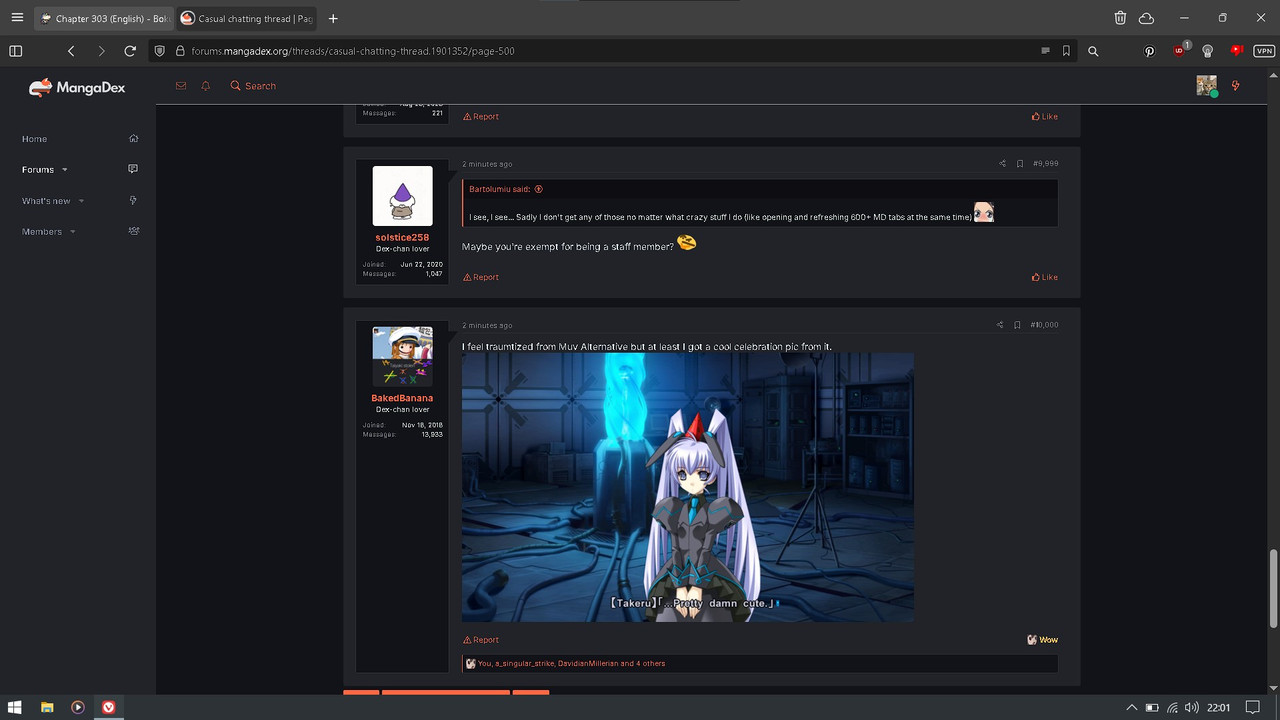
Task: Open the uBlock Origin extension
Action: (1180, 50)
